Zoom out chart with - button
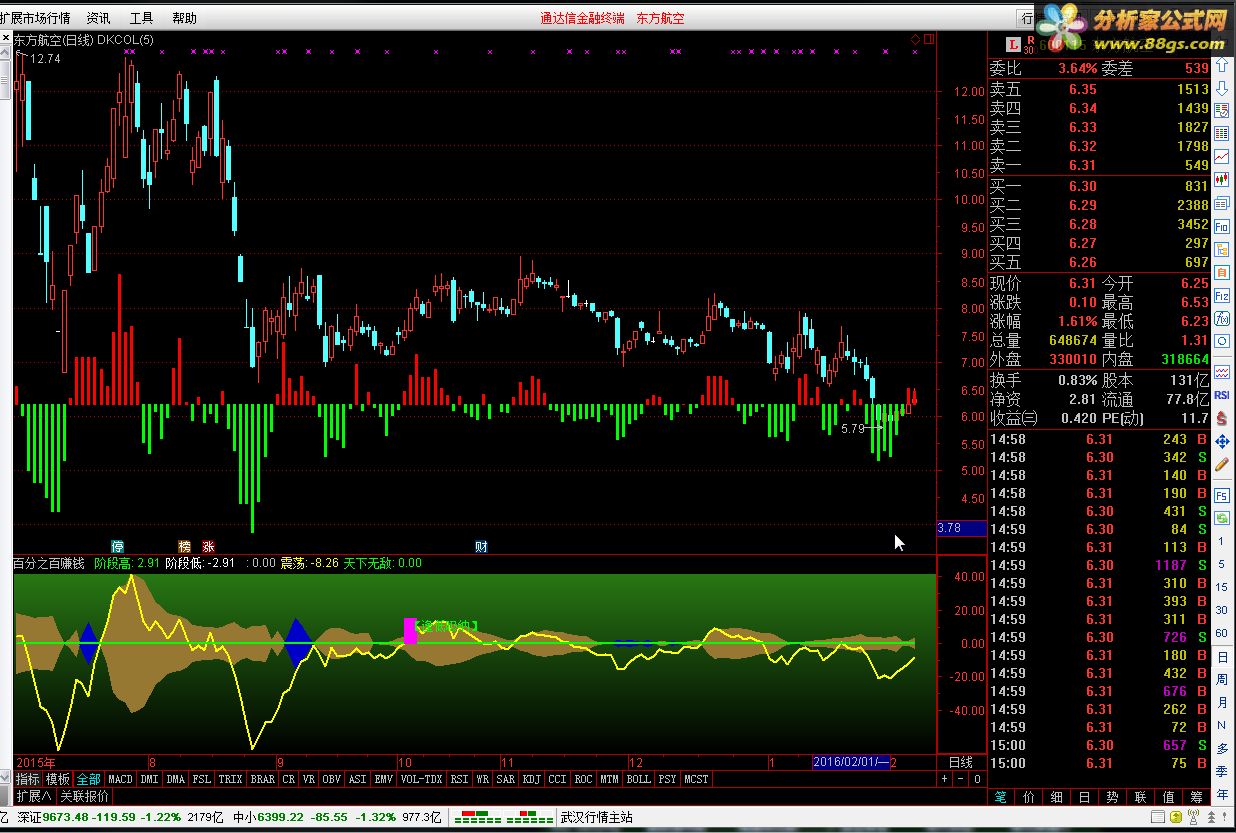Viewport: 1236px width, 833px height. (962, 779)
